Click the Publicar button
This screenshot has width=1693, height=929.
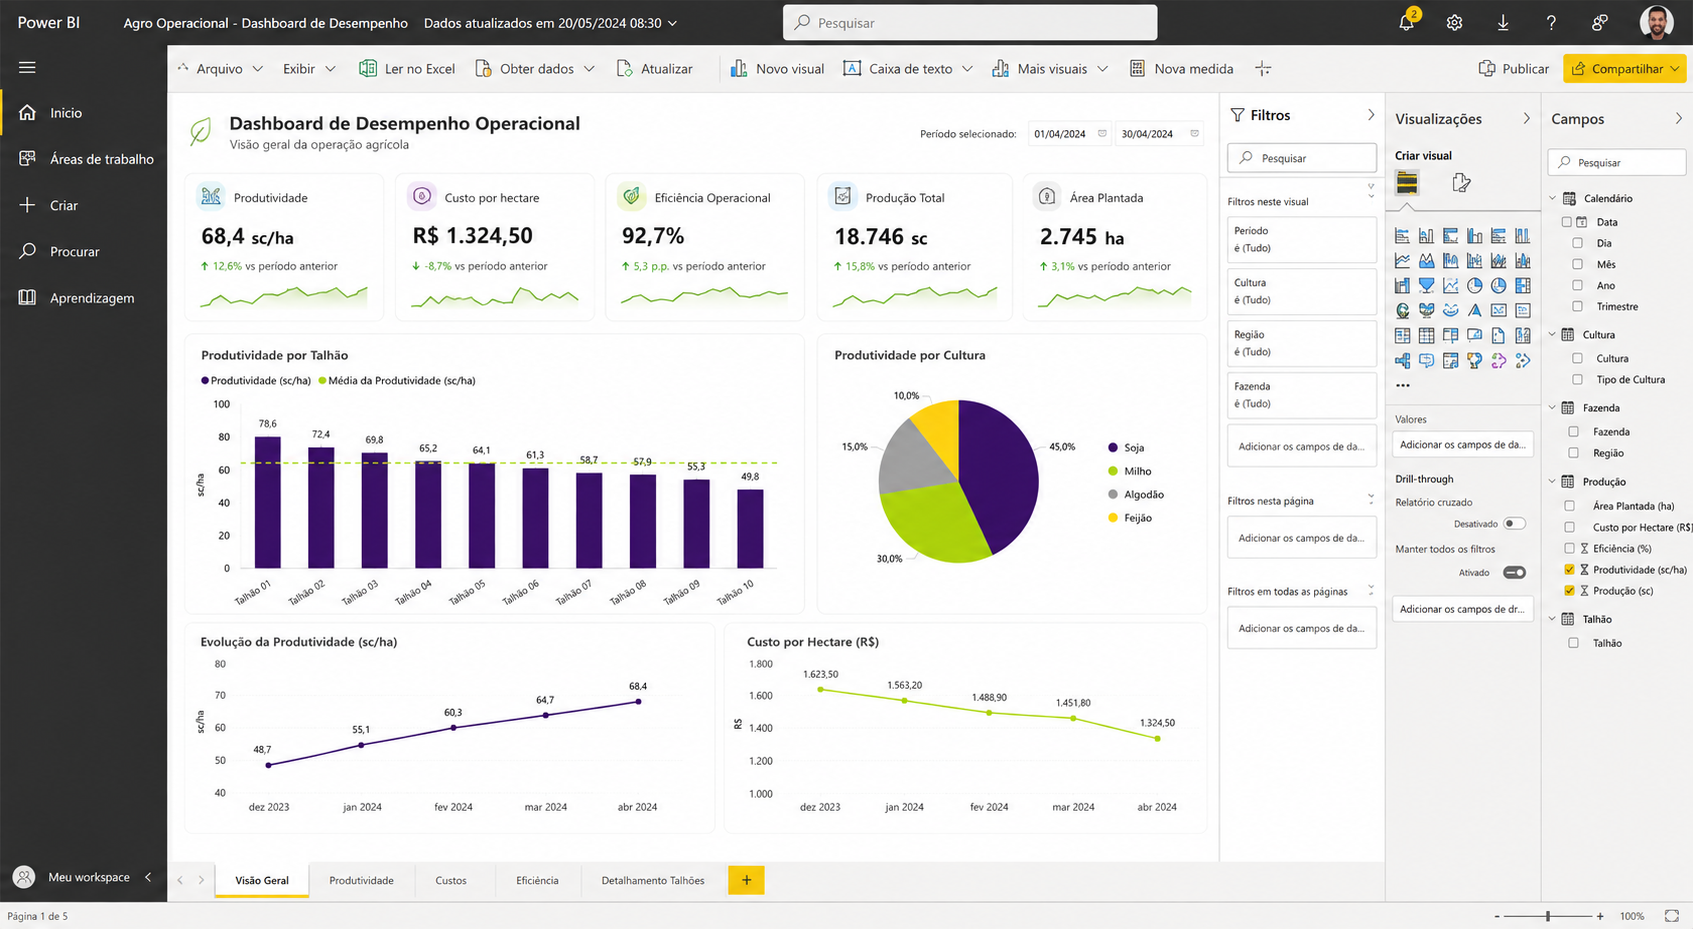pos(1513,68)
